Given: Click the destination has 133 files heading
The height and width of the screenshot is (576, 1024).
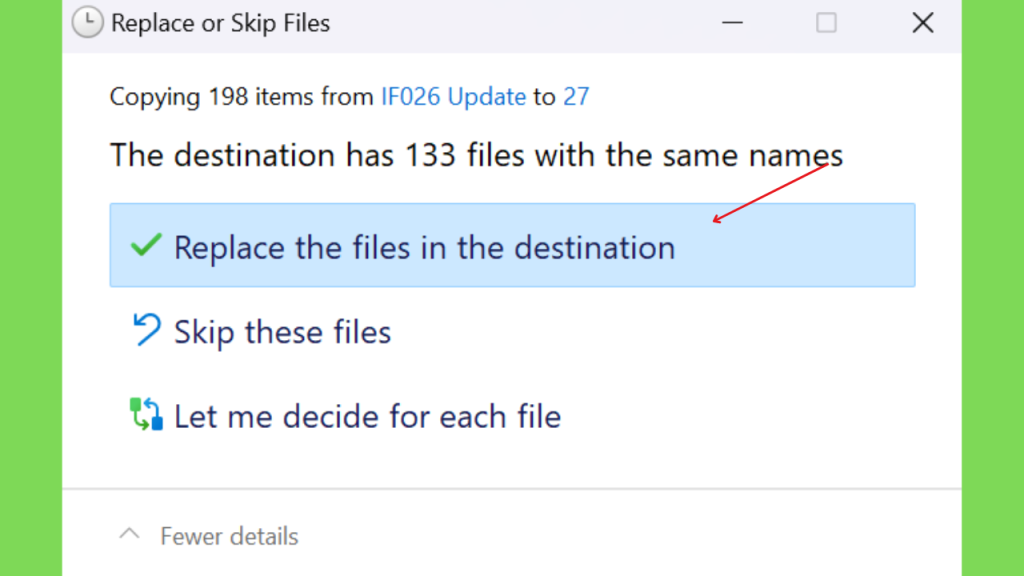Looking at the screenshot, I should (476, 155).
